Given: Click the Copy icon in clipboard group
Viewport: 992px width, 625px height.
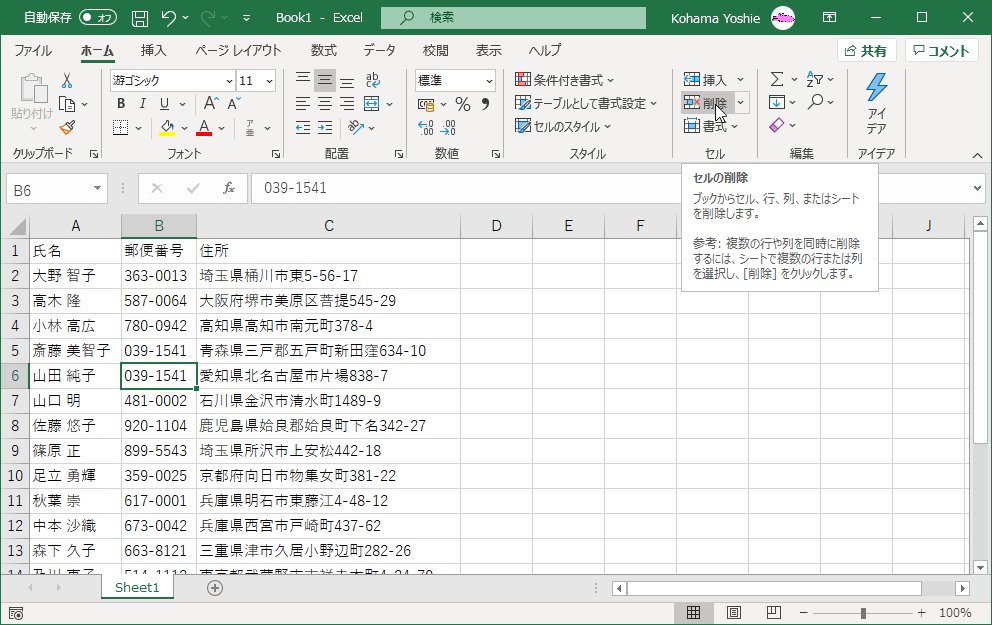Looking at the screenshot, I should [x=66, y=104].
